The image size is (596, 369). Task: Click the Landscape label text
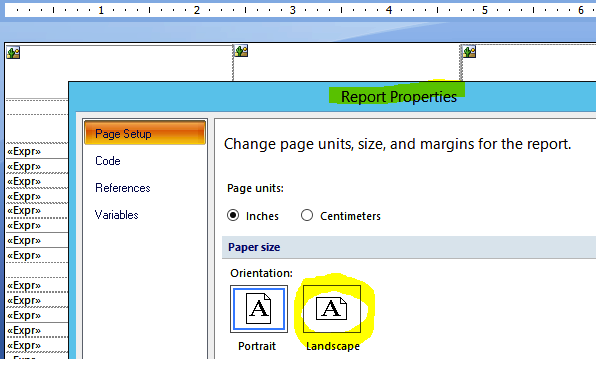point(333,346)
